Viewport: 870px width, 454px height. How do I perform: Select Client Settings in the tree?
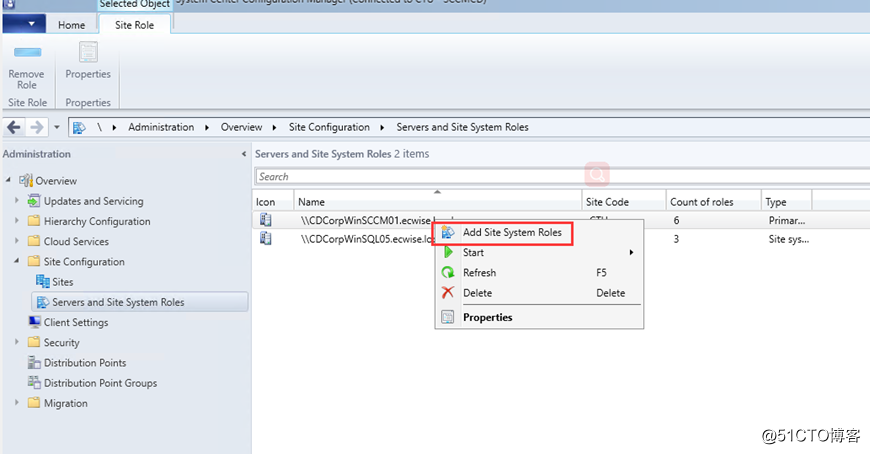(x=76, y=322)
